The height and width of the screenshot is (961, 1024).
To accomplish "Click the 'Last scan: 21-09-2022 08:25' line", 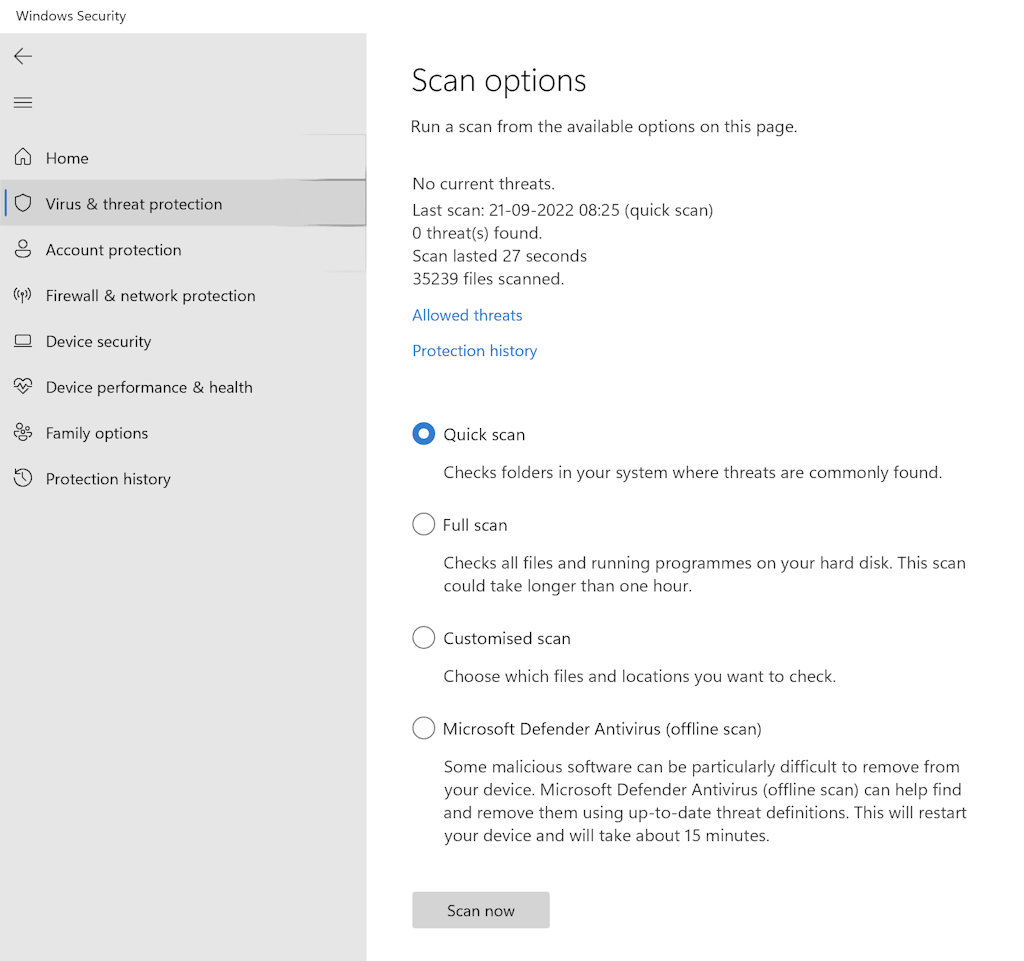I will [562, 210].
